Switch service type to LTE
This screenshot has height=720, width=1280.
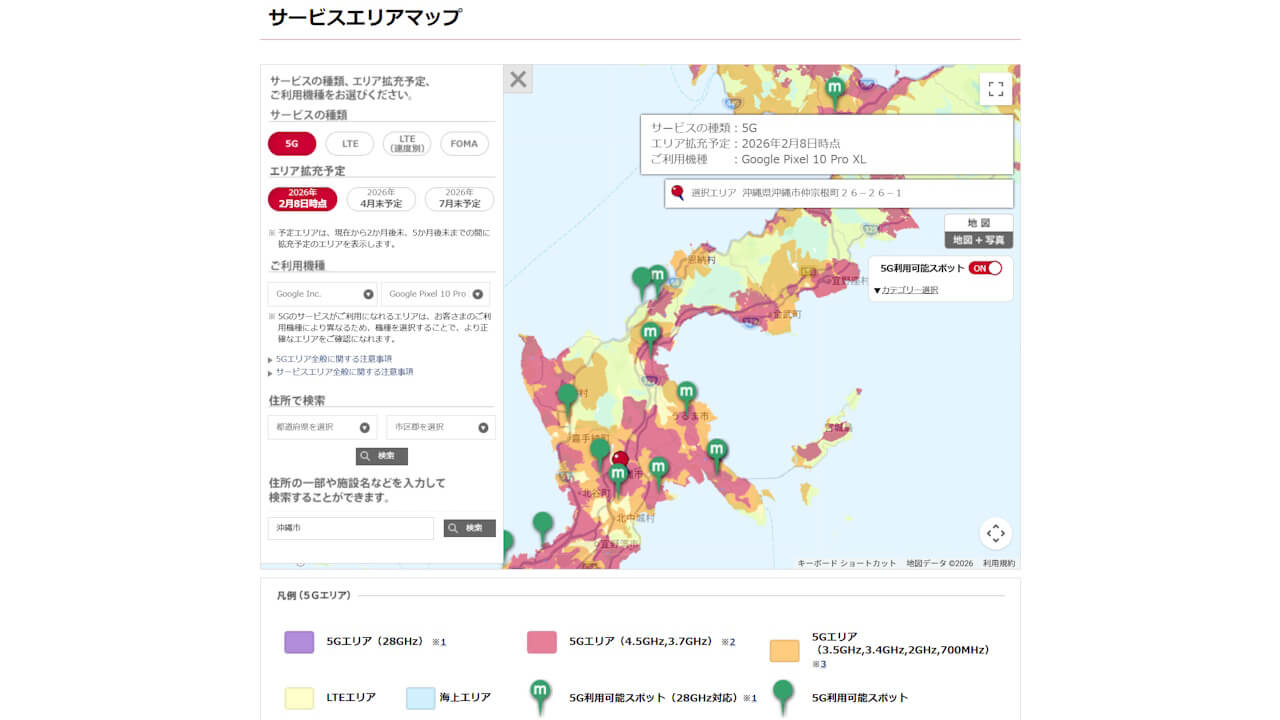pyautogui.click(x=348, y=143)
